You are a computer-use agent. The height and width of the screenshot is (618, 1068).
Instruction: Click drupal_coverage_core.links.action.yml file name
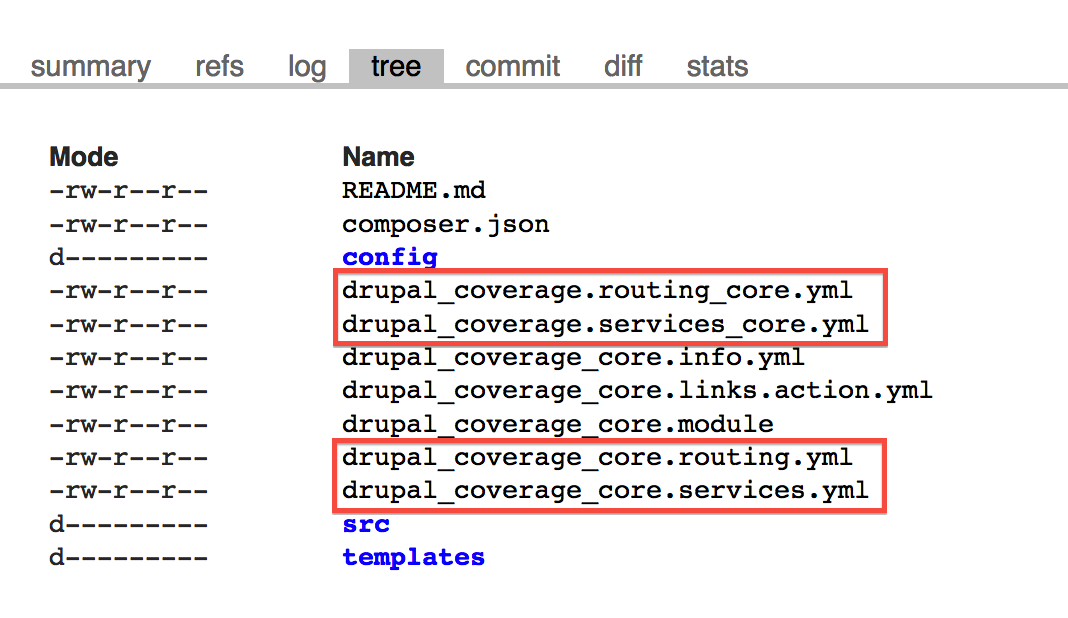pos(637,391)
